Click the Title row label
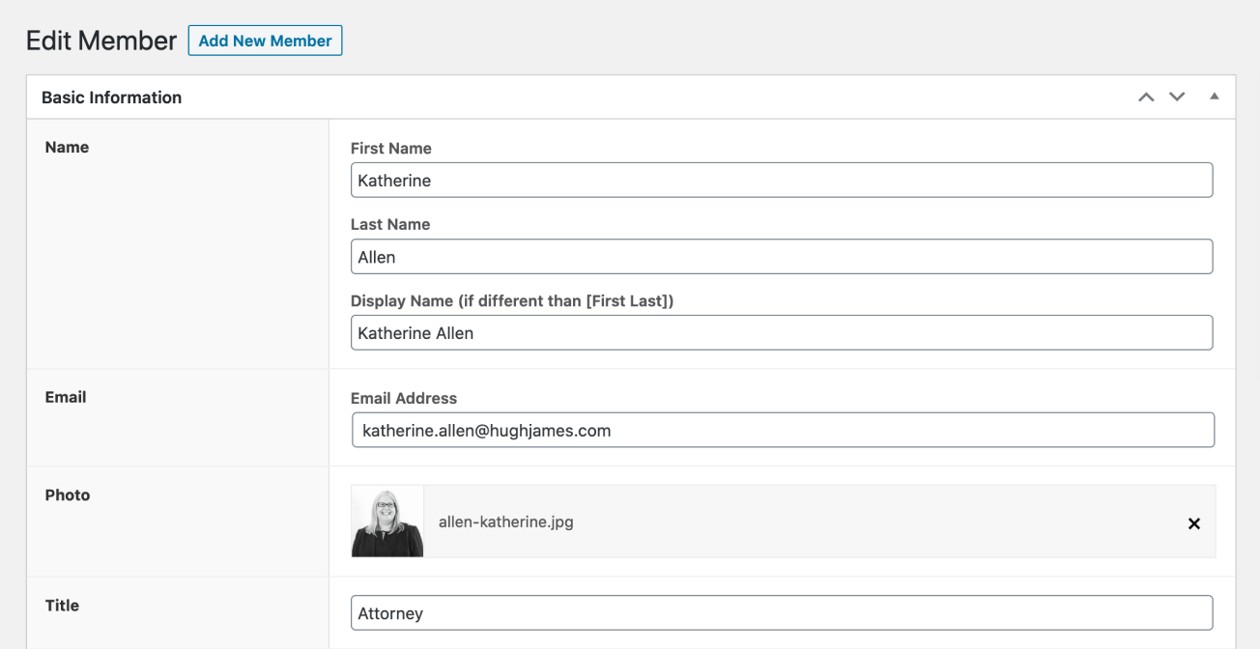Viewport: 1260px width, 649px height. point(62,605)
